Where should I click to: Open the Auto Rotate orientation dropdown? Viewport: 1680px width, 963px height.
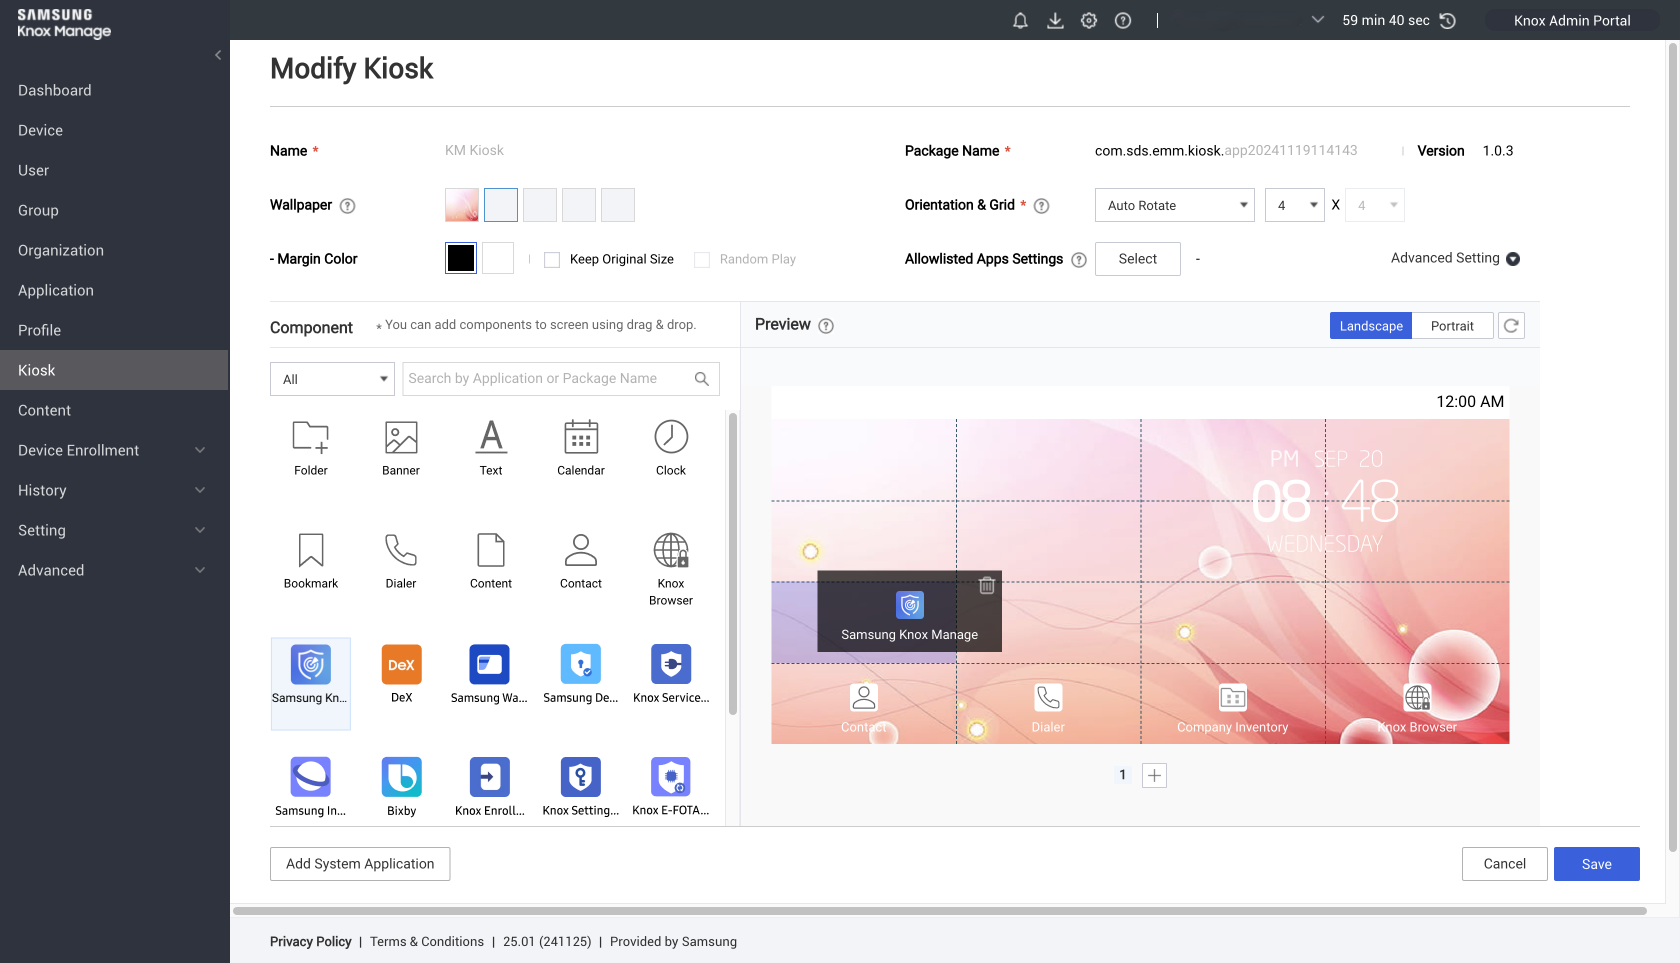(x=1174, y=206)
